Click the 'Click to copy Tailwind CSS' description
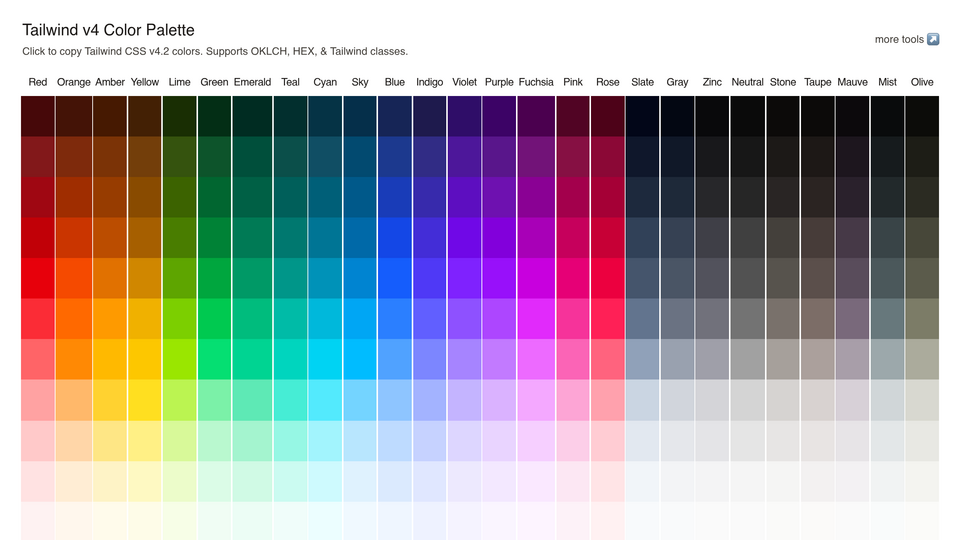 [215, 51]
